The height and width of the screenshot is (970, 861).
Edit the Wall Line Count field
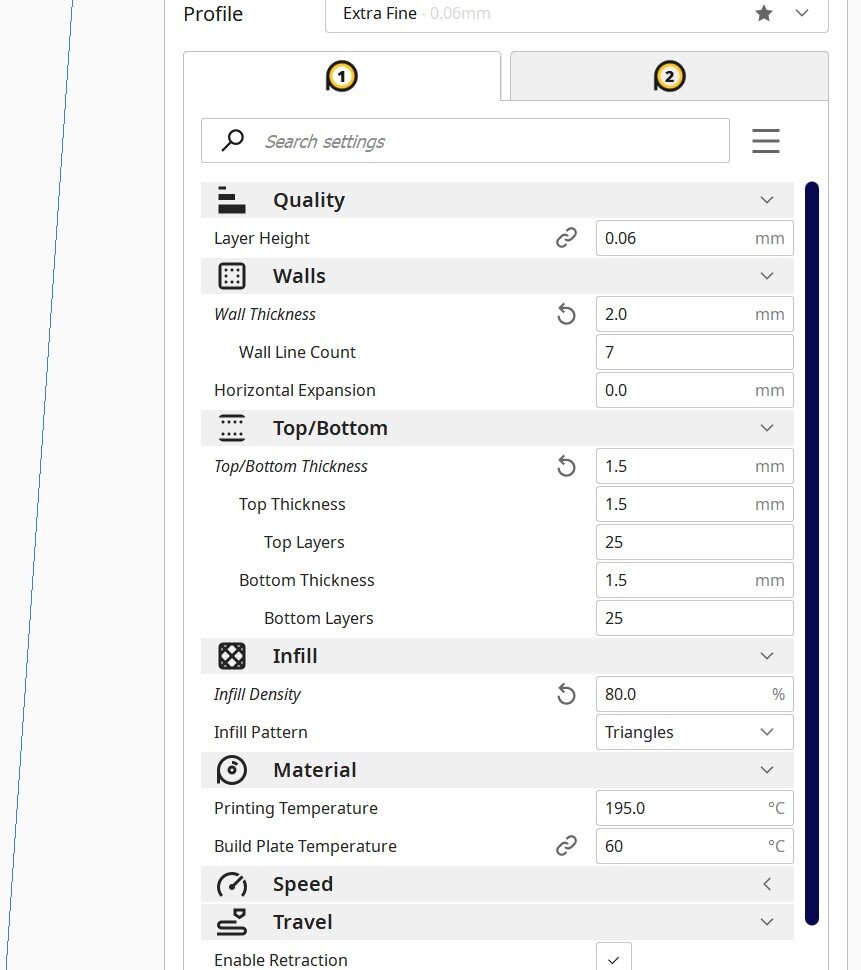[x=695, y=352]
